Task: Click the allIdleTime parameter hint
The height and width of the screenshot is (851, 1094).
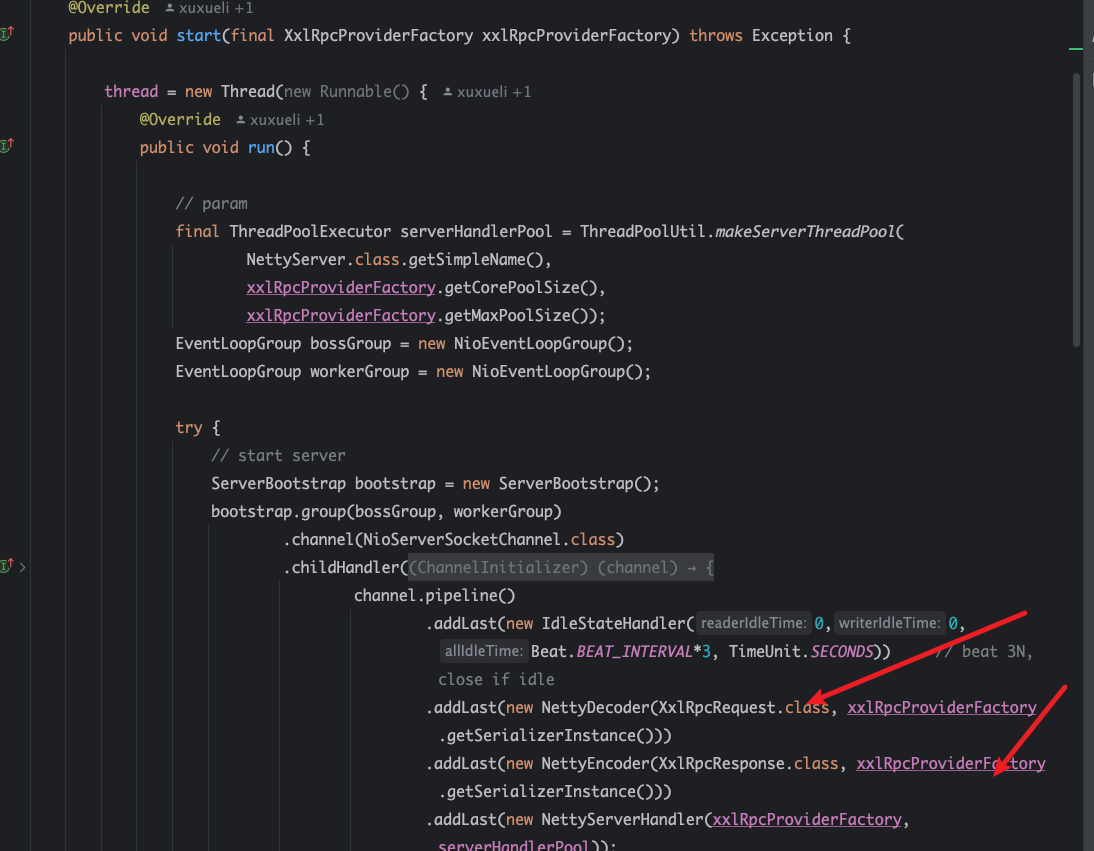Action: [x=483, y=652]
